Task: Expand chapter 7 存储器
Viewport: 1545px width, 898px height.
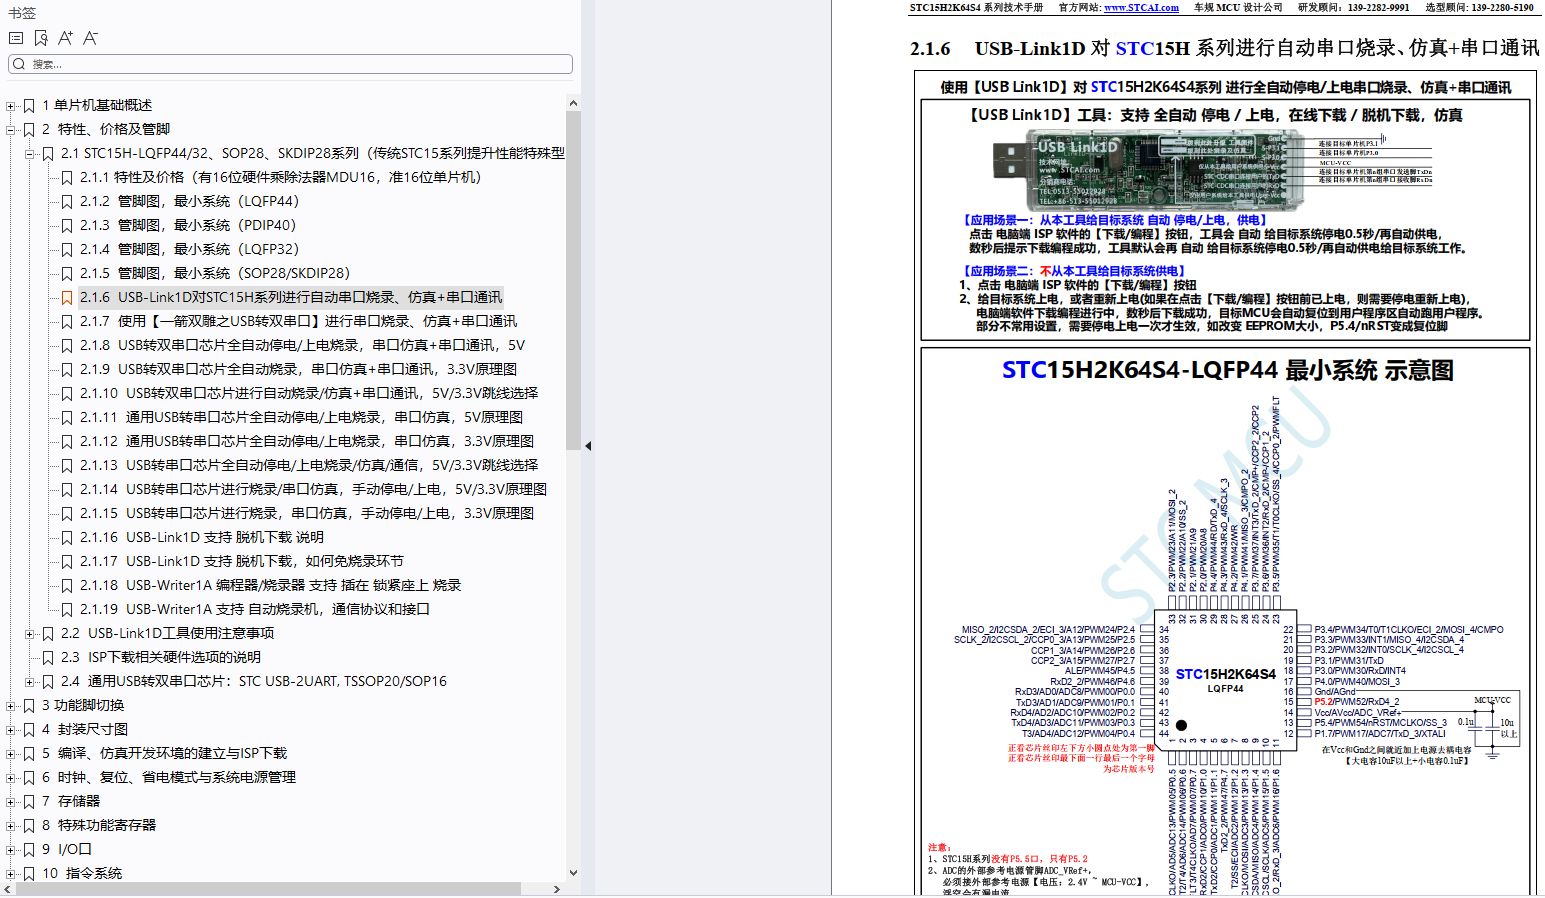Action: pos(11,801)
